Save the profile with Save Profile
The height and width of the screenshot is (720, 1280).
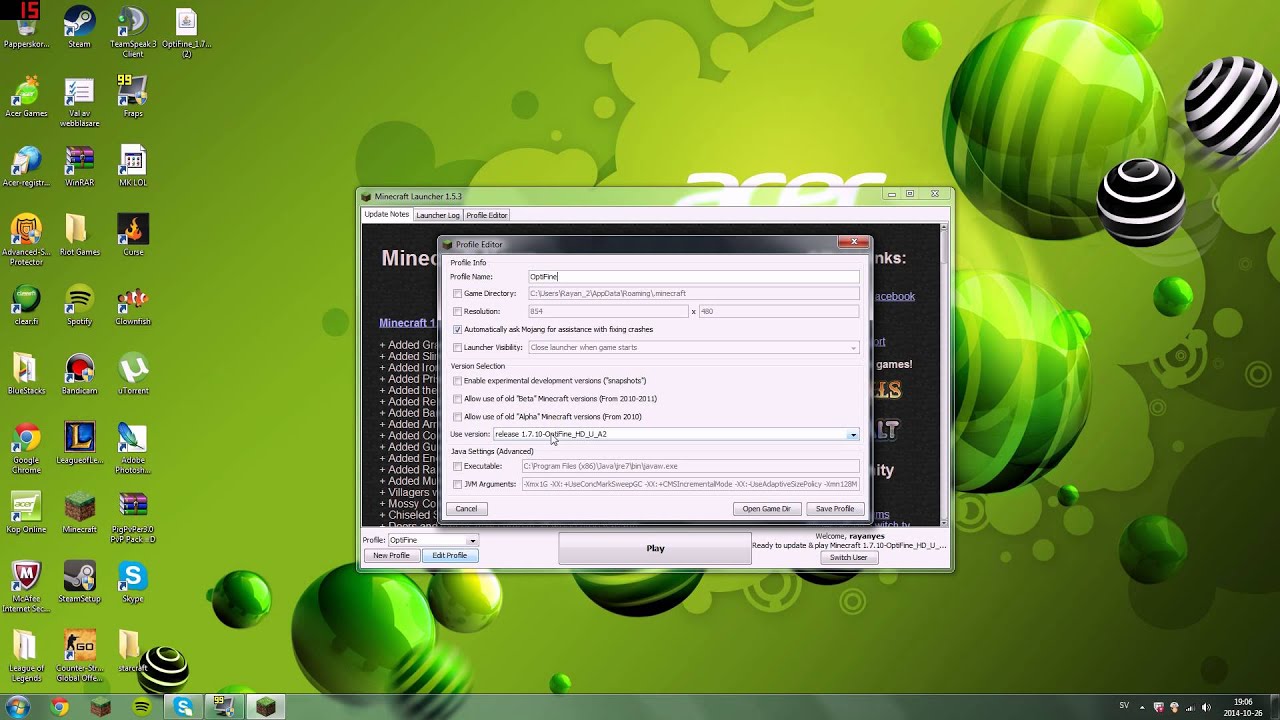(x=835, y=509)
